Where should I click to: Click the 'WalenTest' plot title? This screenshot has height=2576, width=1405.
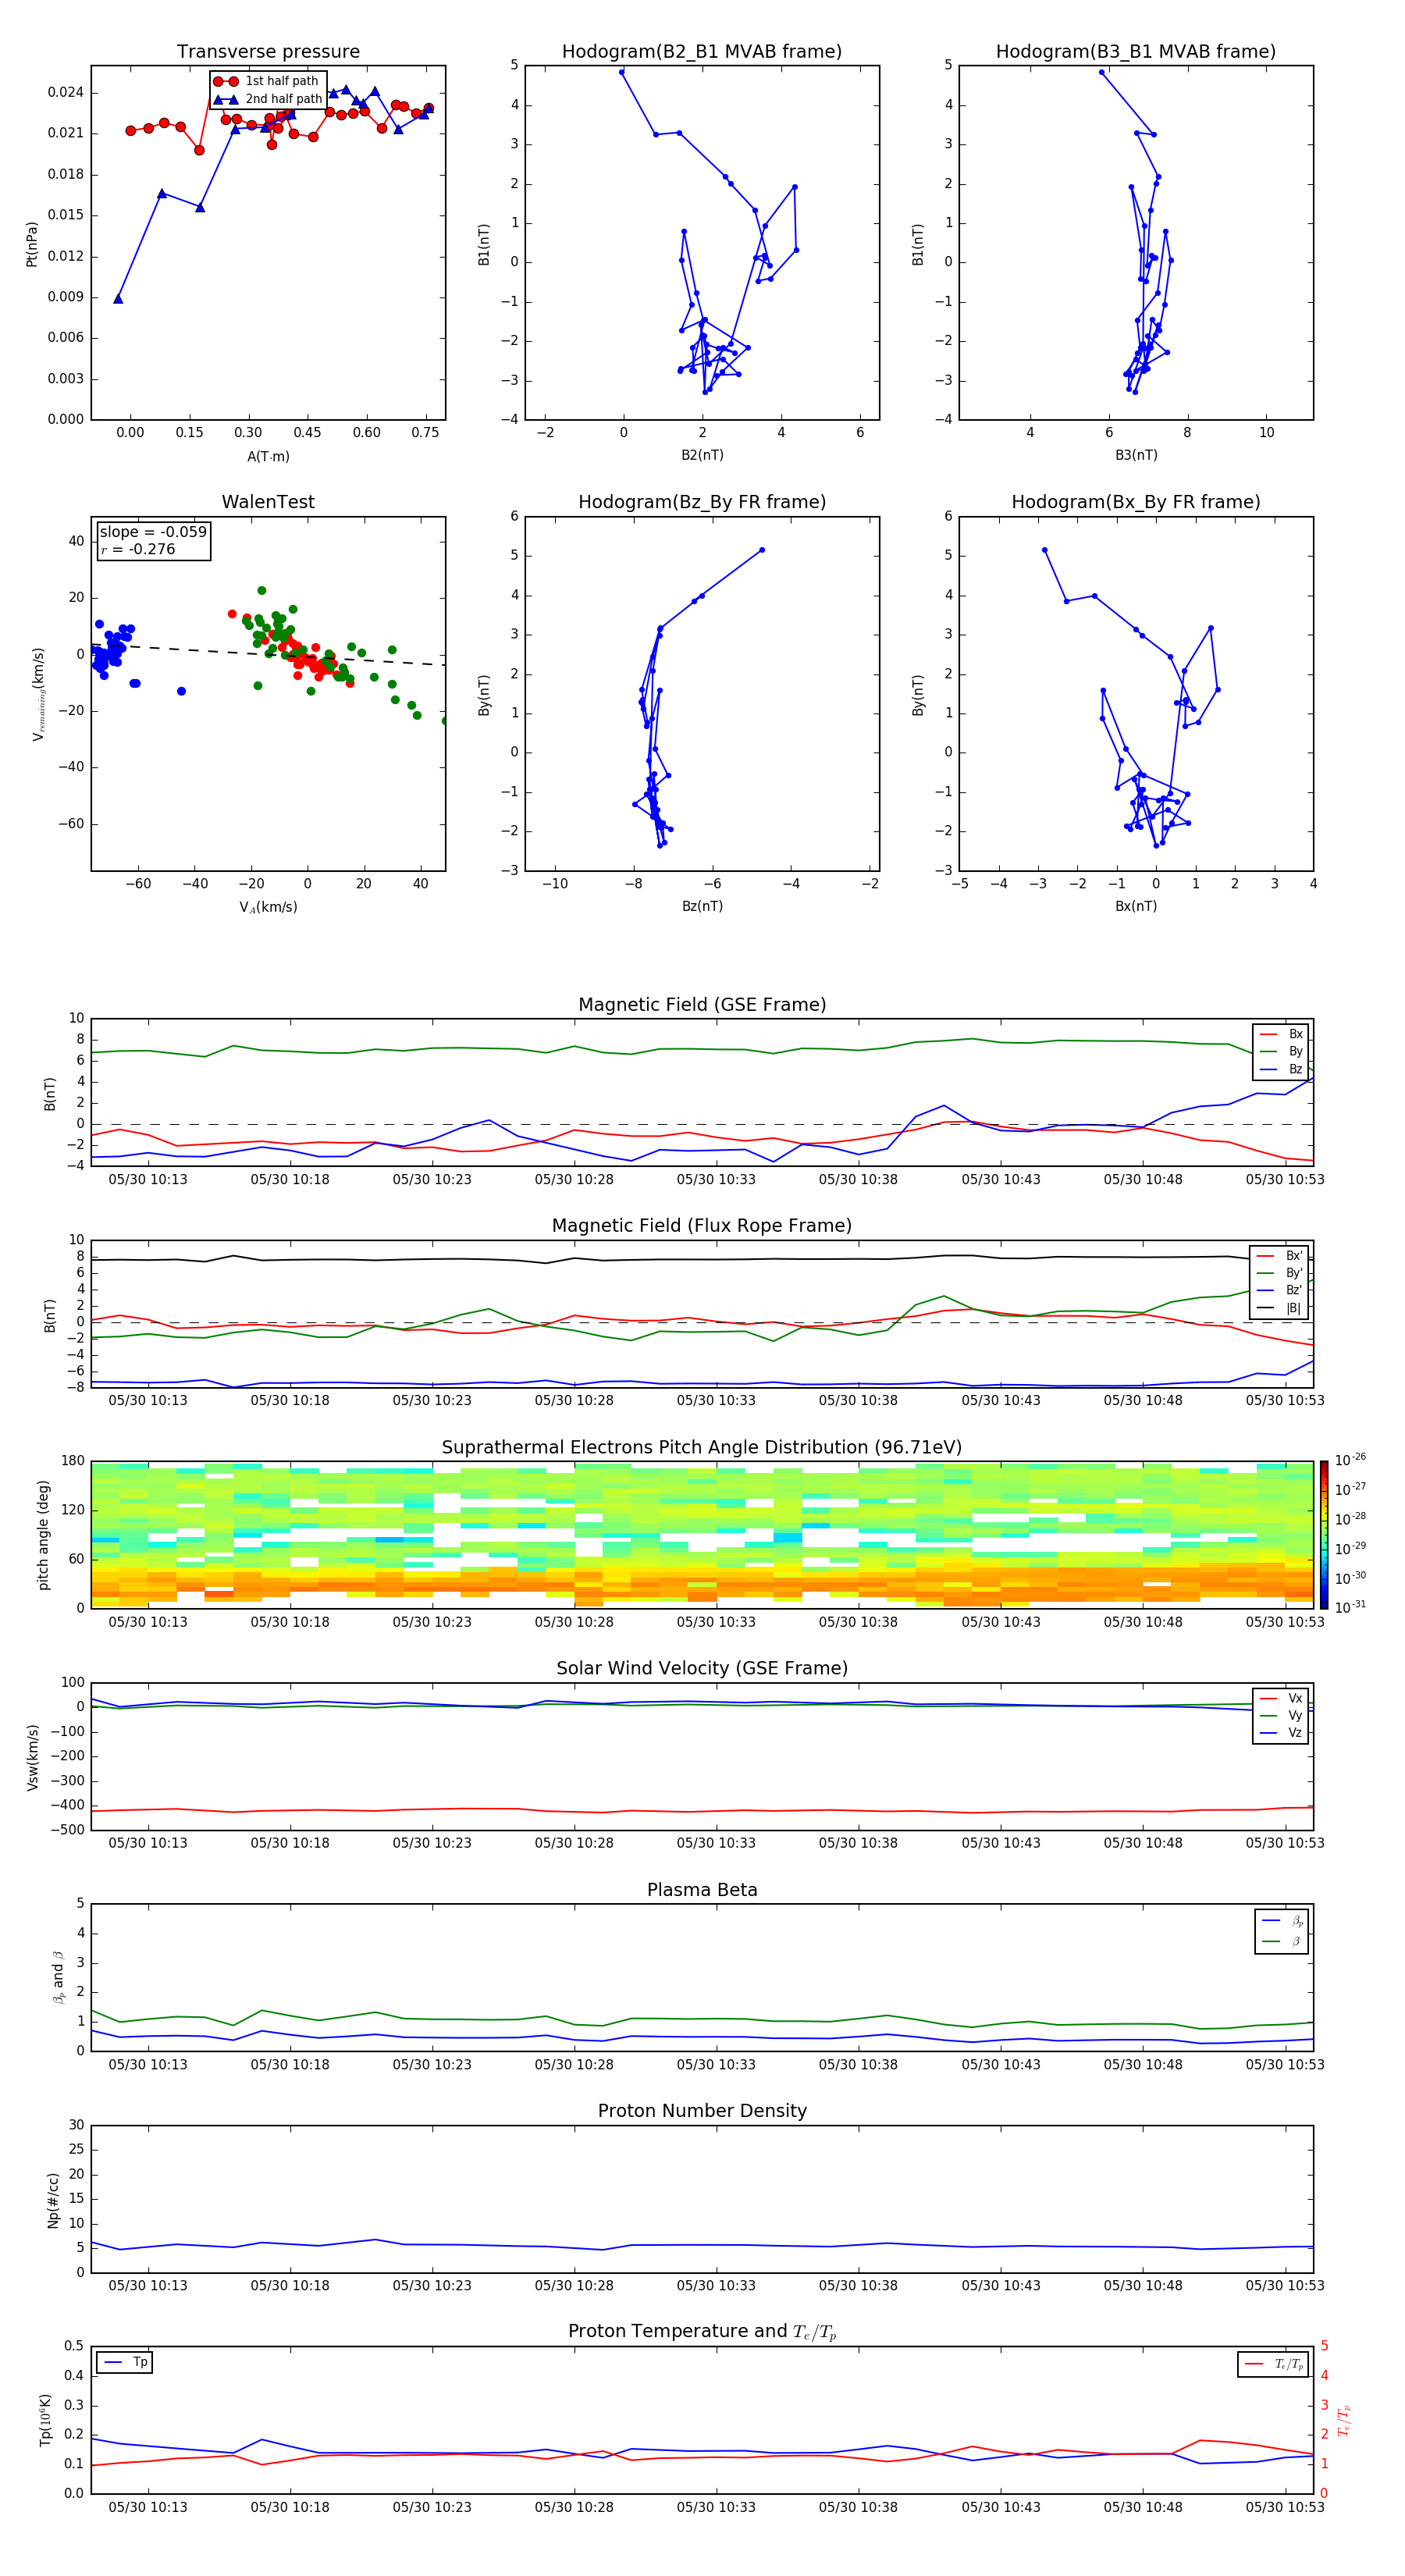[x=268, y=502]
